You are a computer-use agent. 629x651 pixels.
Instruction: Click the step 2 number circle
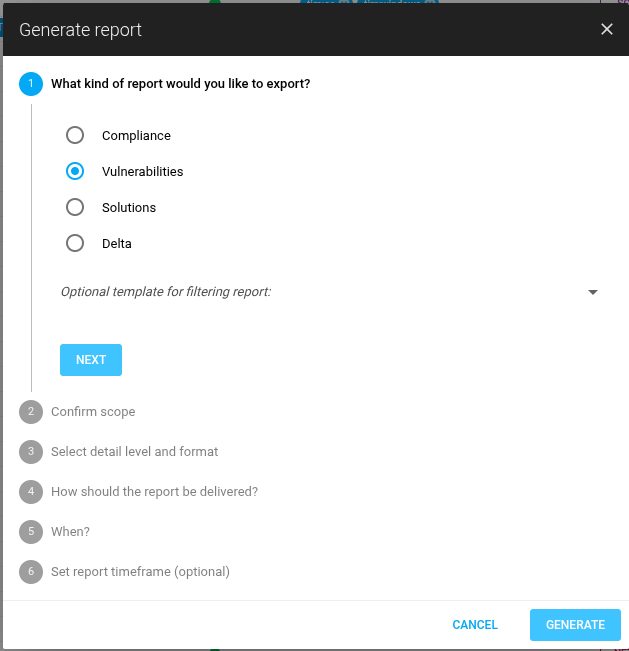pyautogui.click(x=31, y=412)
